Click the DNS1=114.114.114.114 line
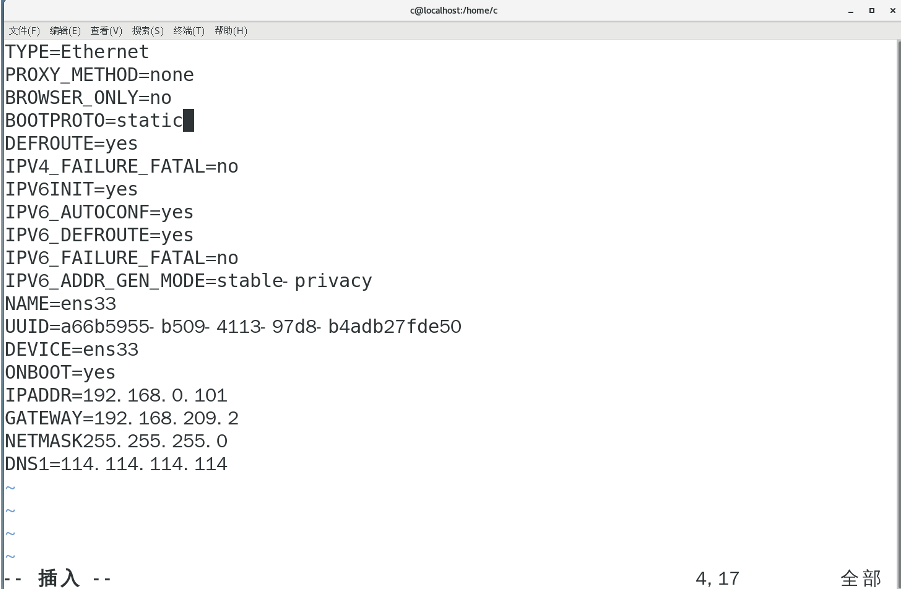The height and width of the screenshot is (590, 902). (x=115, y=464)
